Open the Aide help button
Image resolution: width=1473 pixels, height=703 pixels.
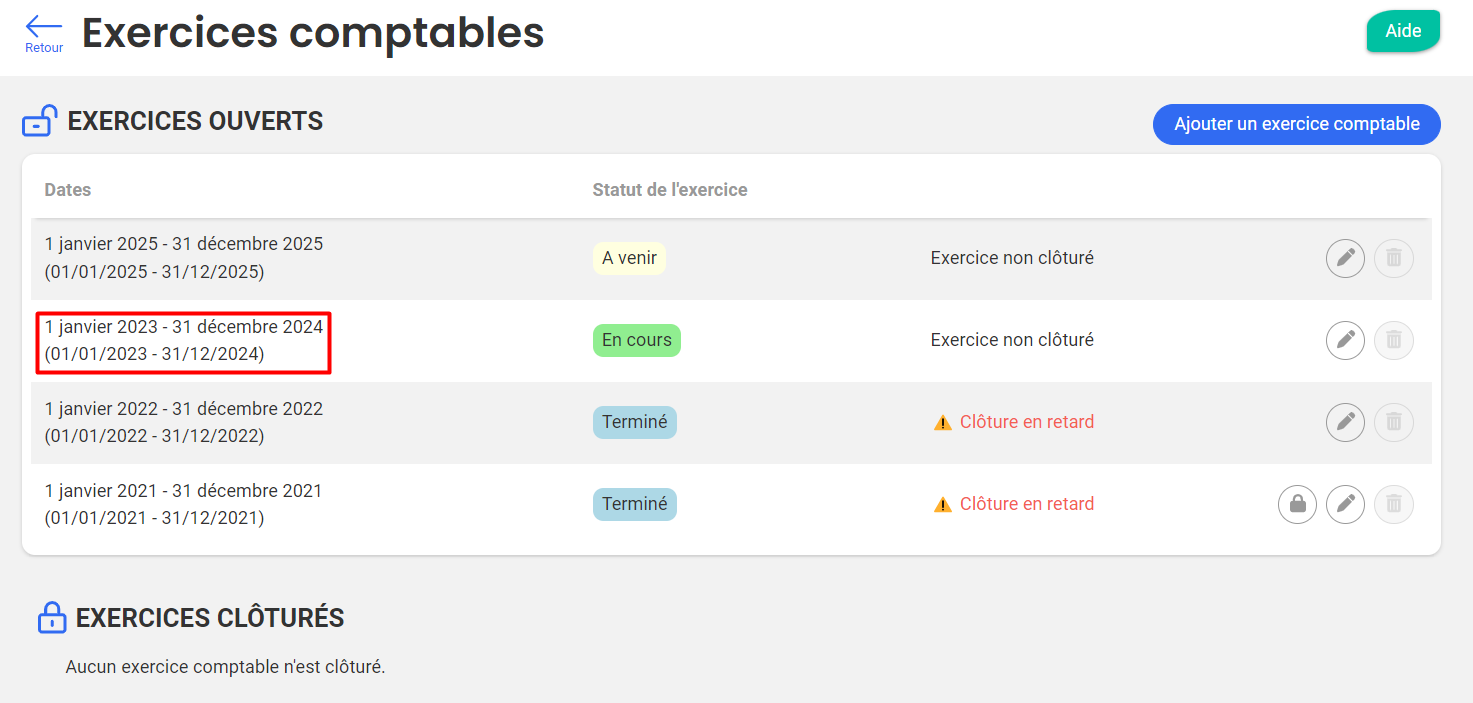(1403, 31)
